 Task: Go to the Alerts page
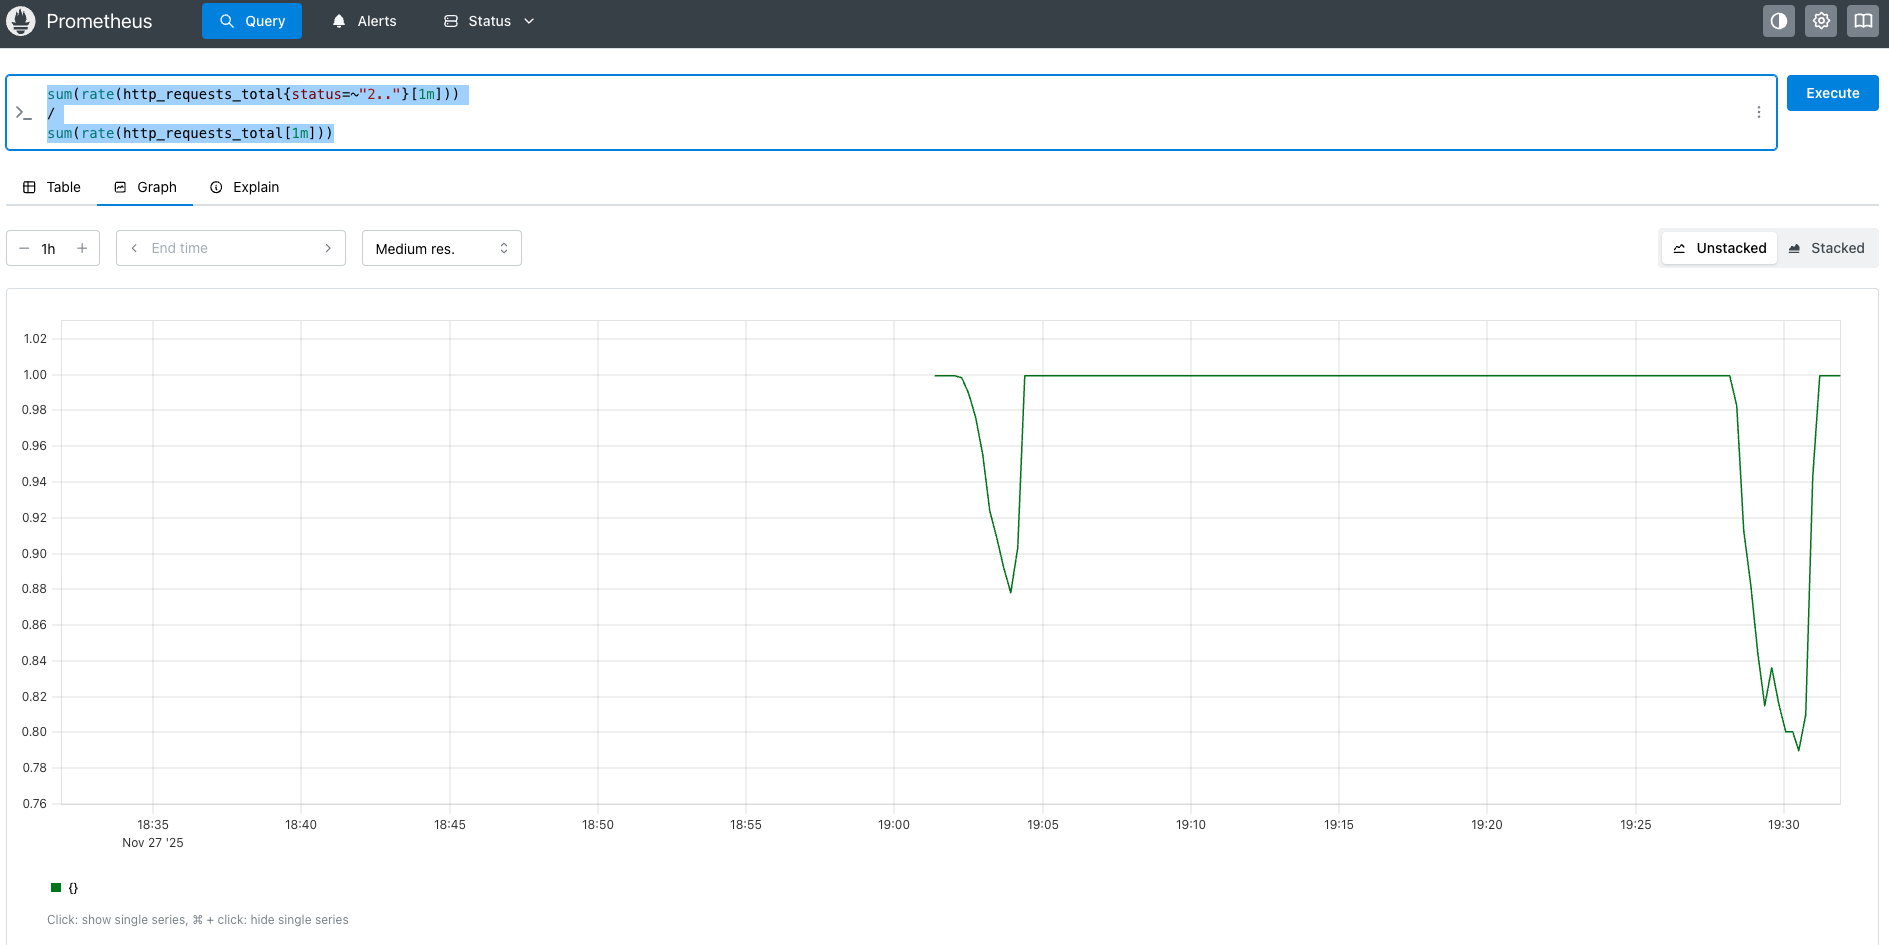pyautogui.click(x=365, y=21)
